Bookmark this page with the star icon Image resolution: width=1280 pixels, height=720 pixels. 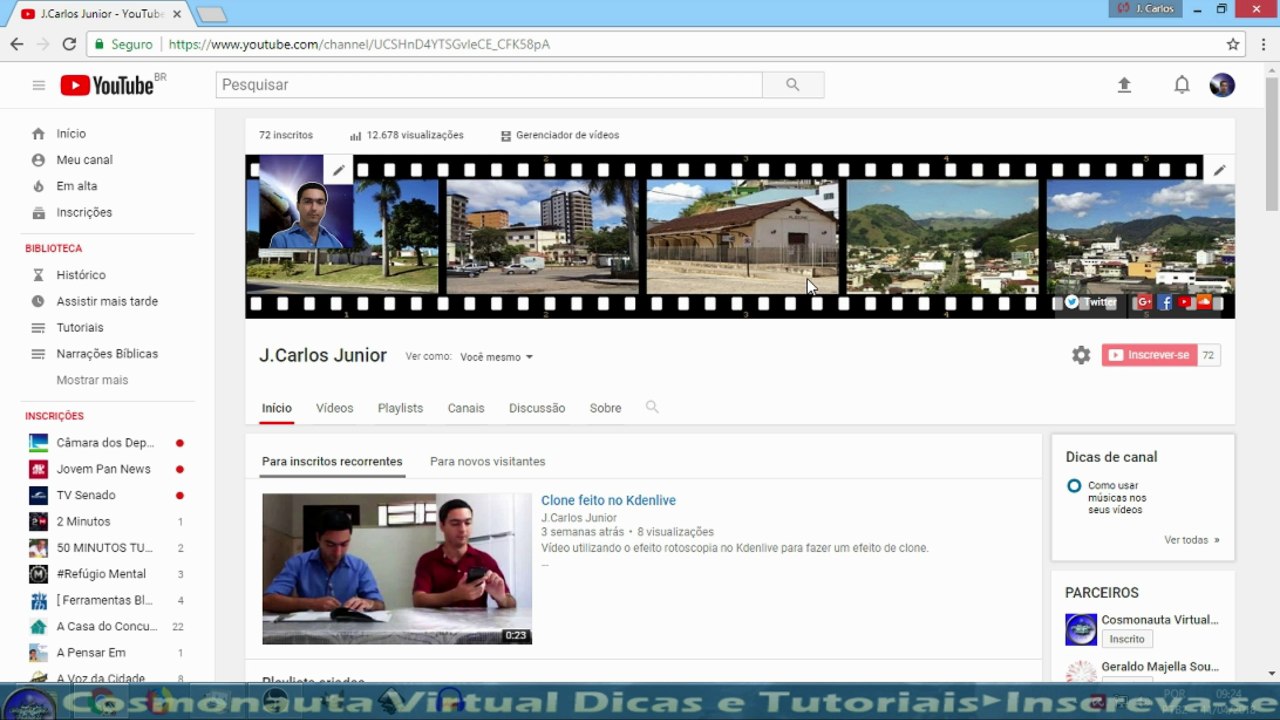(x=1233, y=44)
